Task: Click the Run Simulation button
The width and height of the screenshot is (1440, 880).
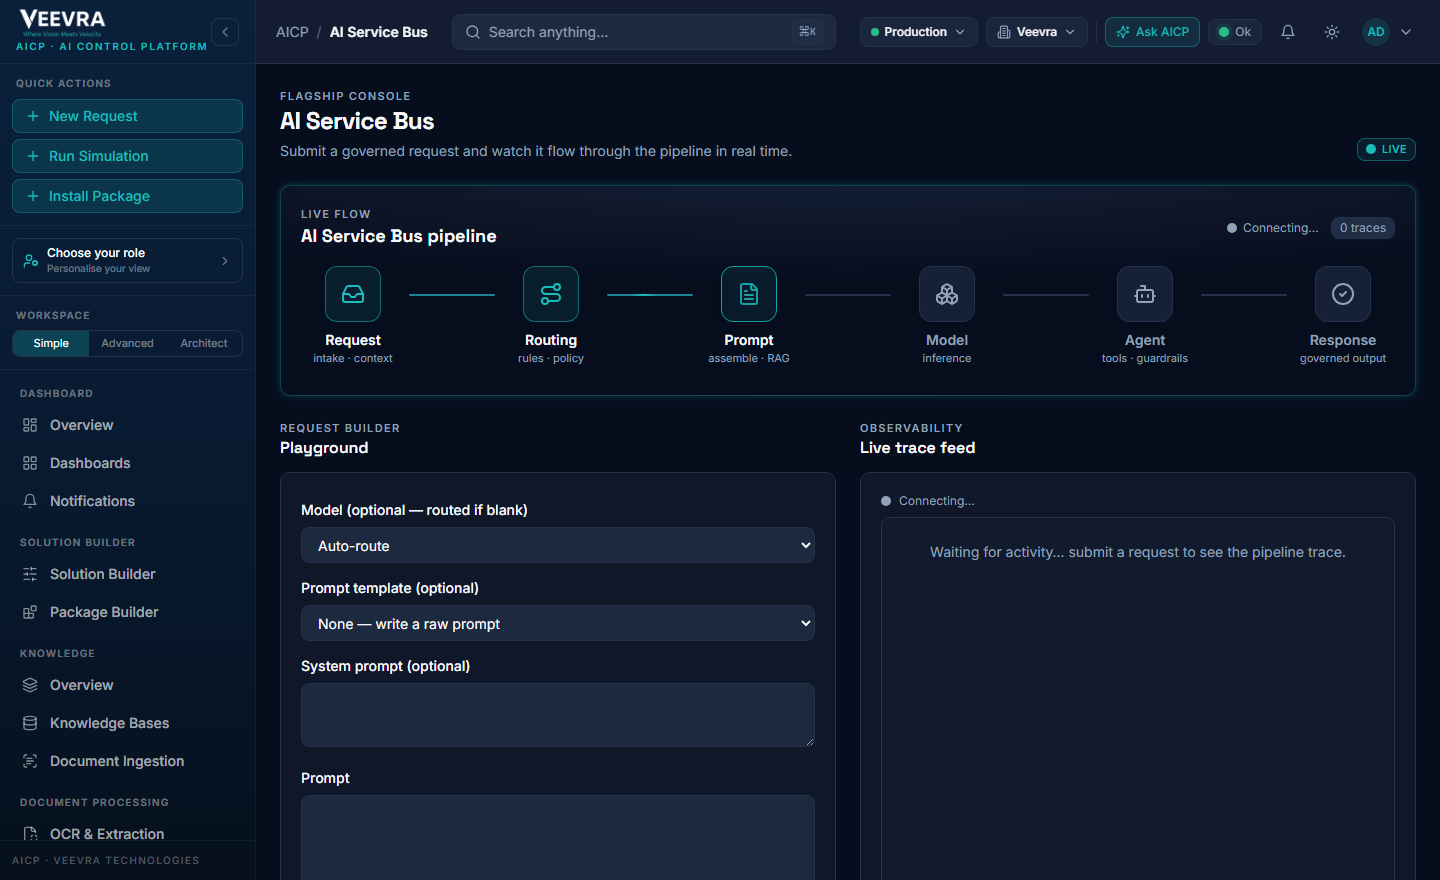Action: [x=127, y=156]
